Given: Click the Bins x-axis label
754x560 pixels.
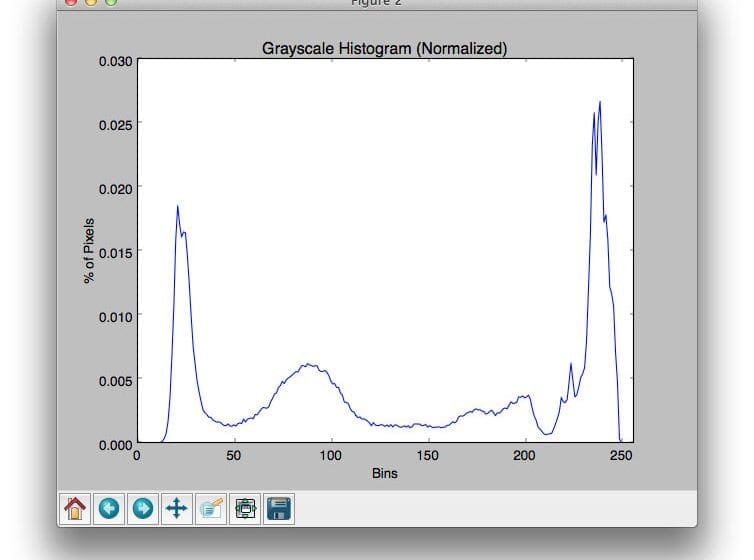Looking at the screenshot, I should [x=385, y=473].
